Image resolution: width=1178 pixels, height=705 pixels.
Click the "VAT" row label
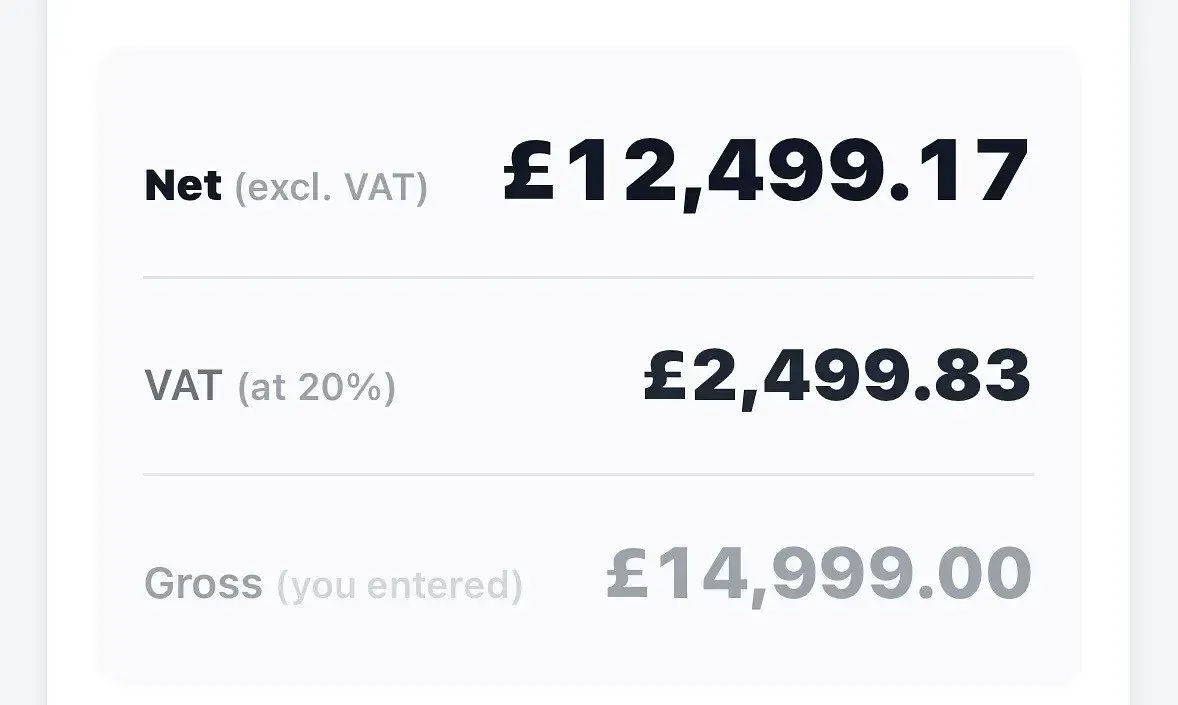click(183, 386)
